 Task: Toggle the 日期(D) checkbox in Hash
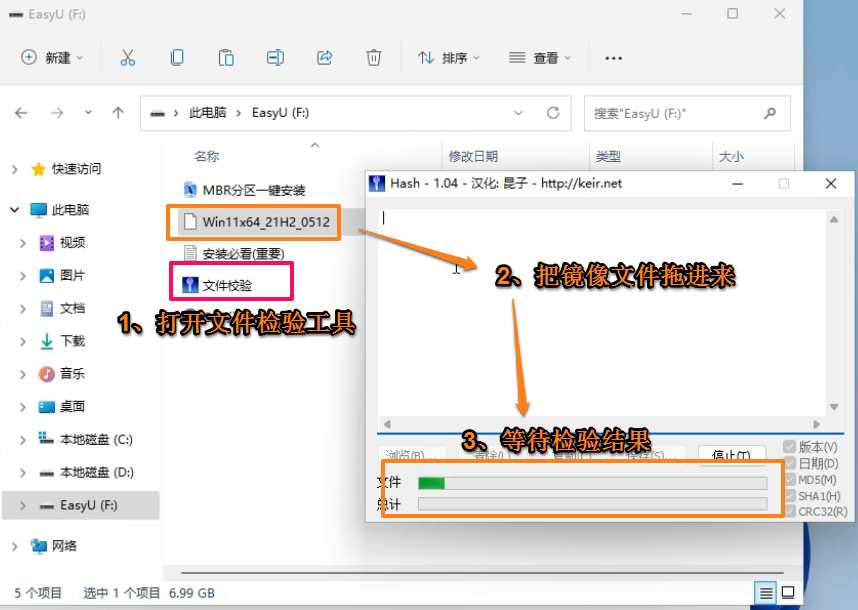[789, 463]
